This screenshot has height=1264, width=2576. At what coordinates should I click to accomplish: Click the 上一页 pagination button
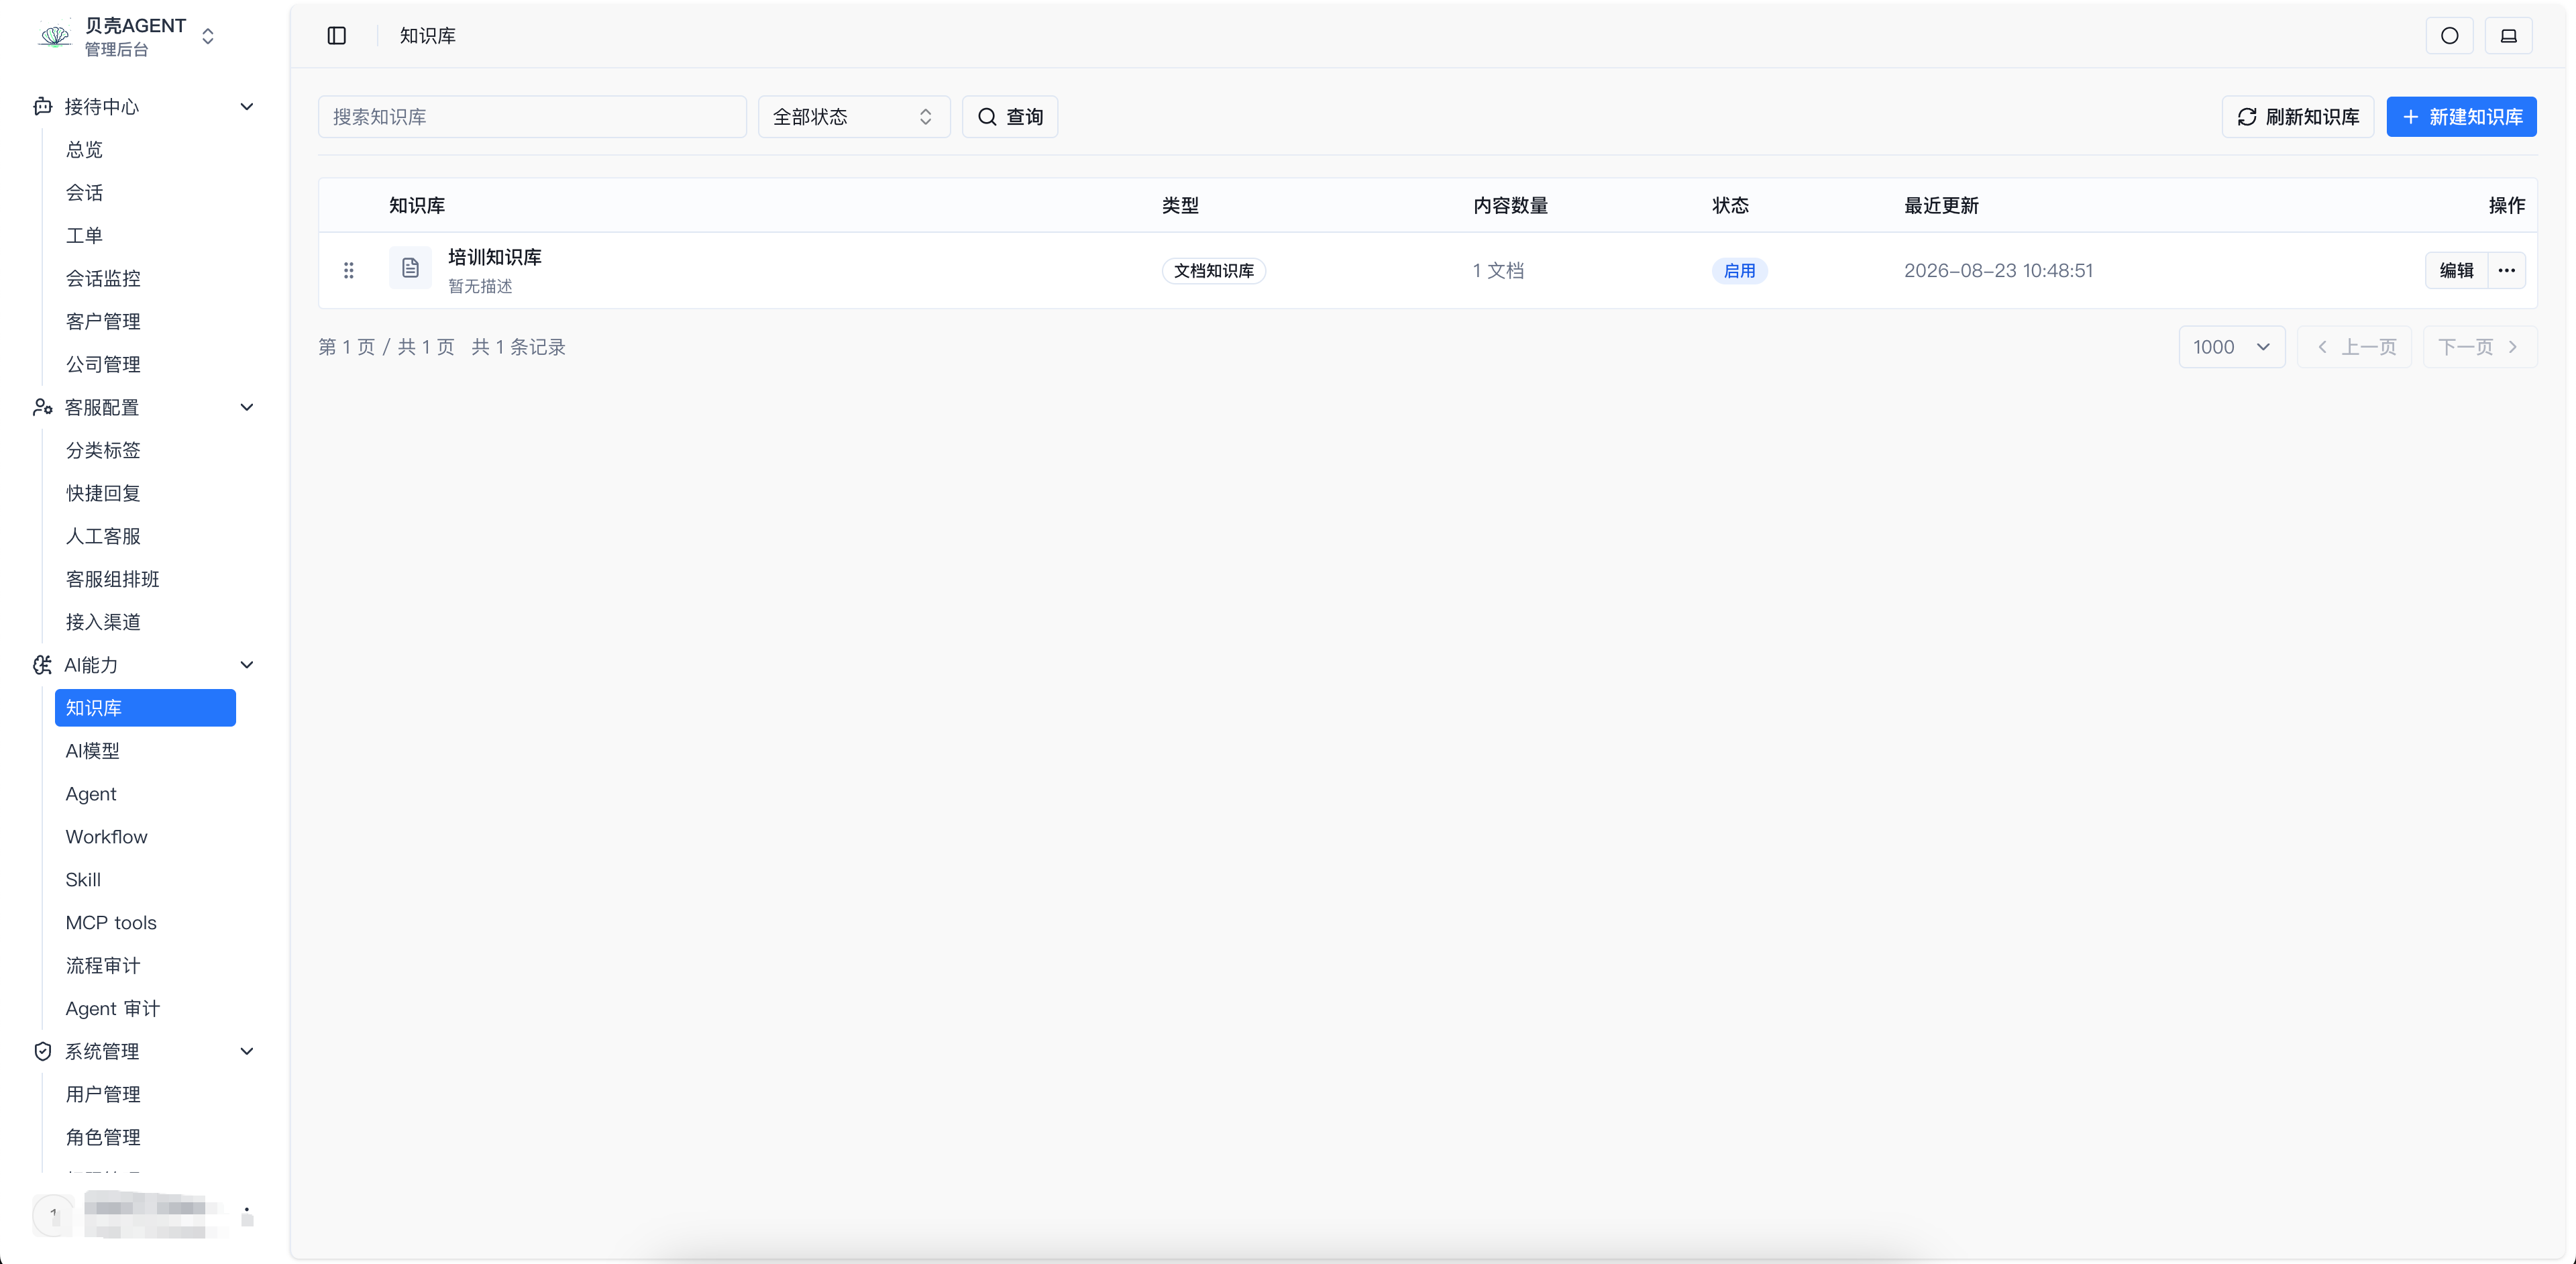click(2355, 347)
